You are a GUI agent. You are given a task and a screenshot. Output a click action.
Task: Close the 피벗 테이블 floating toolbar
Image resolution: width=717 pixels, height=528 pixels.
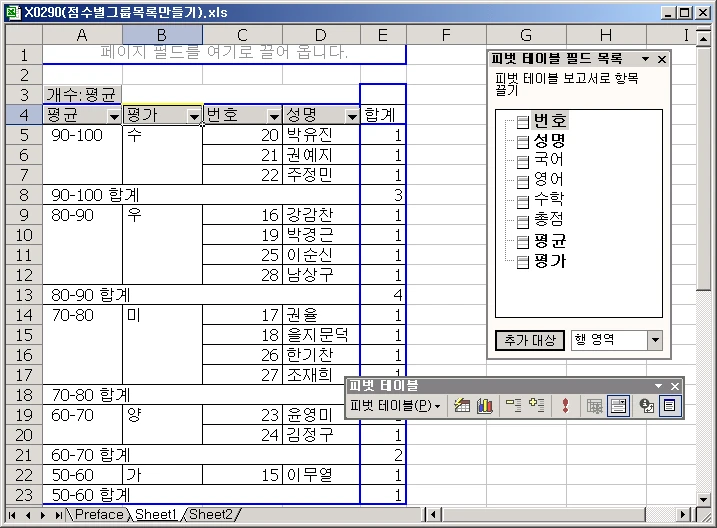click(x=674, y=386)
